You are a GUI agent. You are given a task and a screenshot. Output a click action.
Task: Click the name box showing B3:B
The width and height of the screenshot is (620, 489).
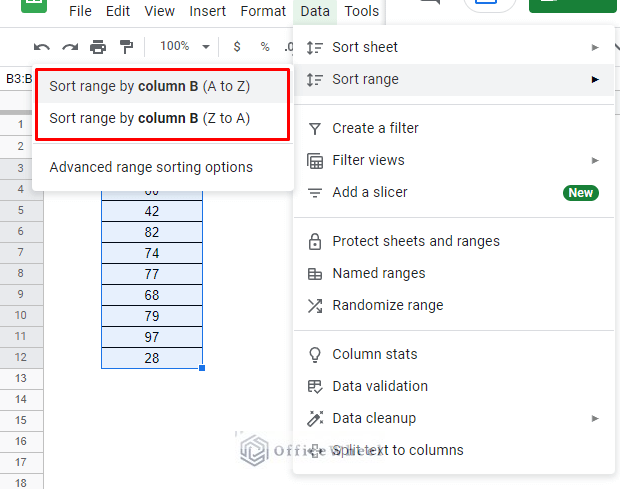(18, 79)
